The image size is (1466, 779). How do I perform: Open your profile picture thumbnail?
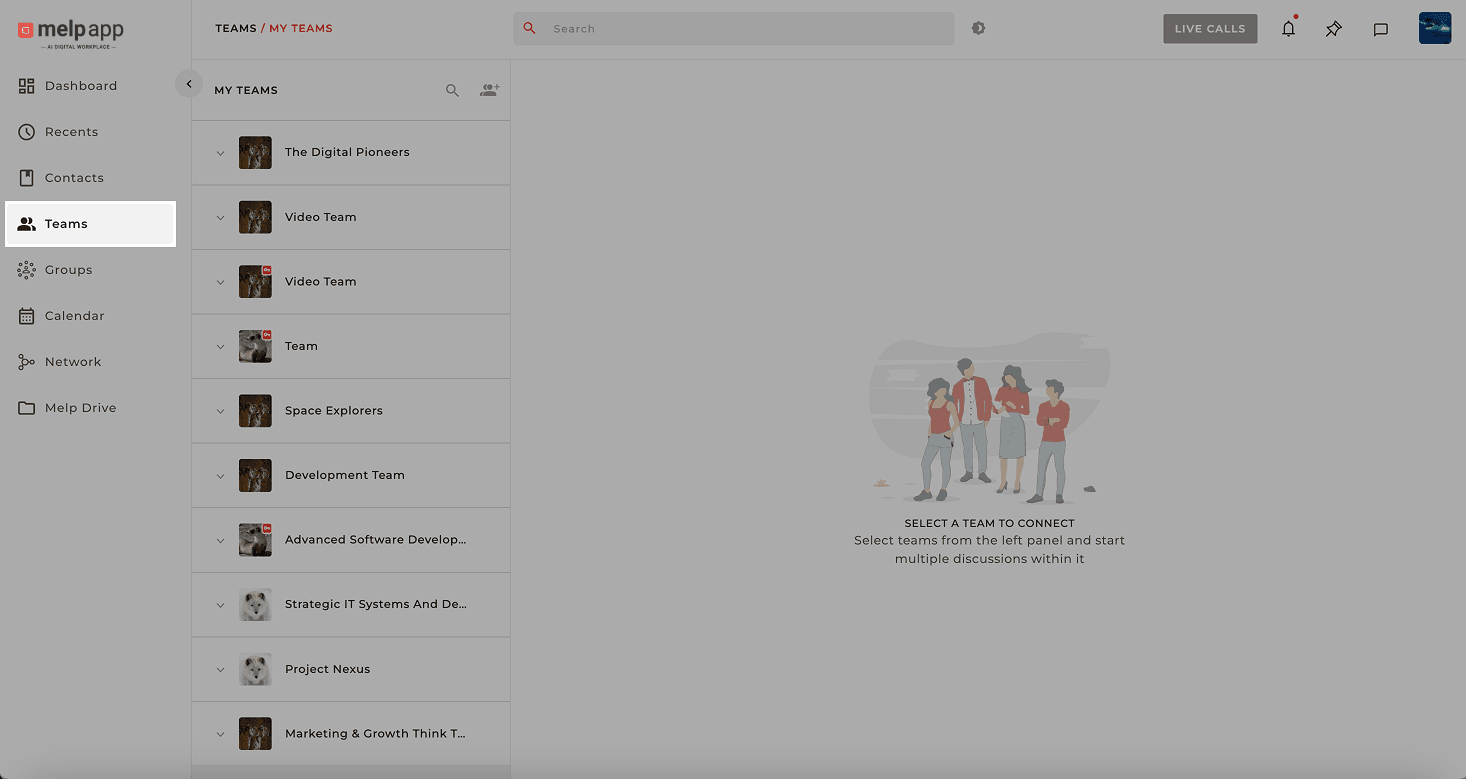1435,28
